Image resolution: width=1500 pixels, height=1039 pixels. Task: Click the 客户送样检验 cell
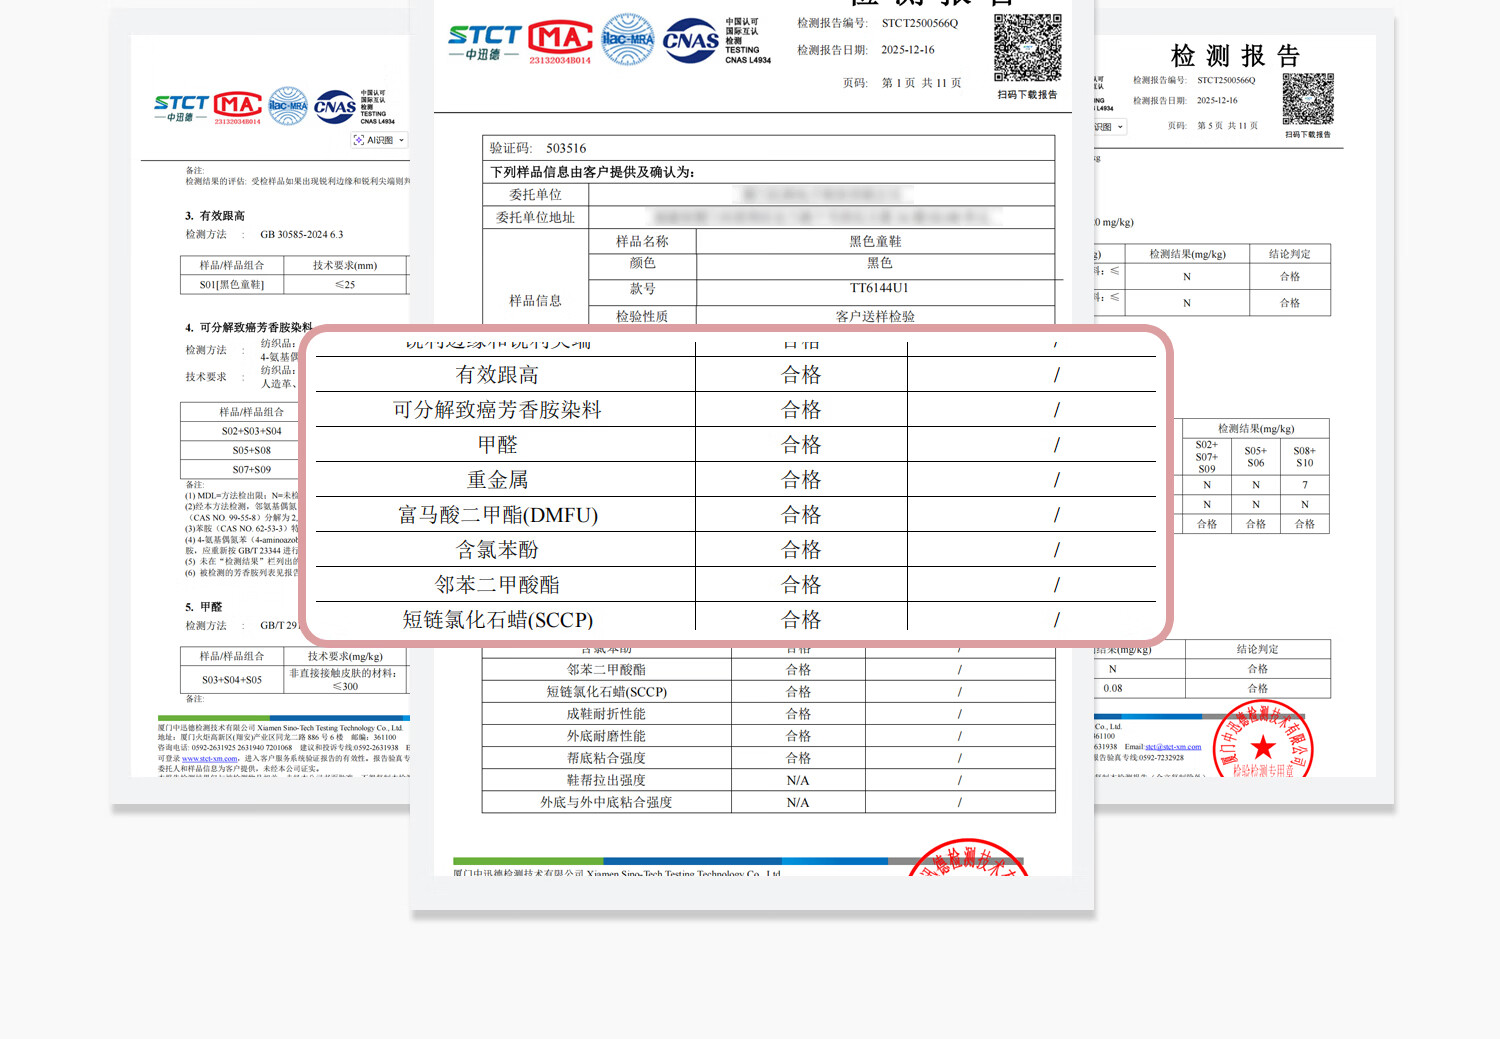tap(875, 316)
